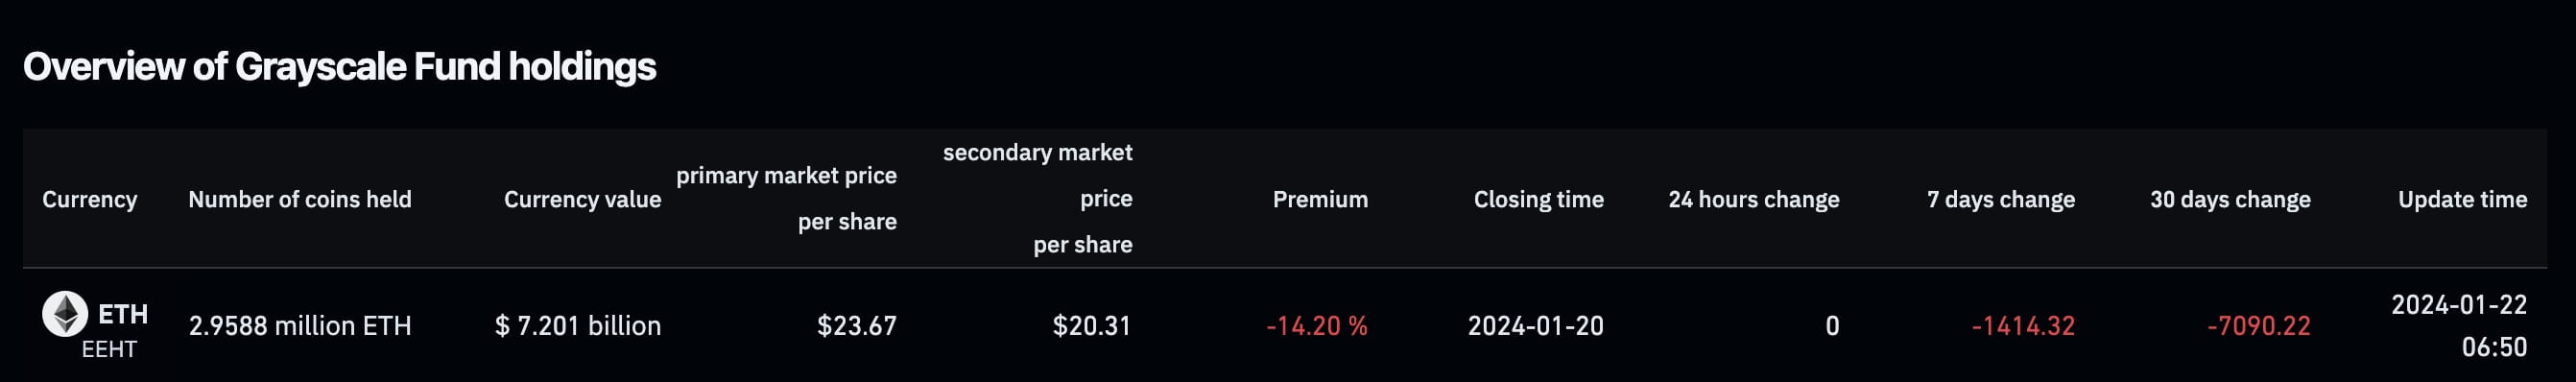Click the 24 hours change header
Screen dimensions: 2576x382
tap(1753, 199)
